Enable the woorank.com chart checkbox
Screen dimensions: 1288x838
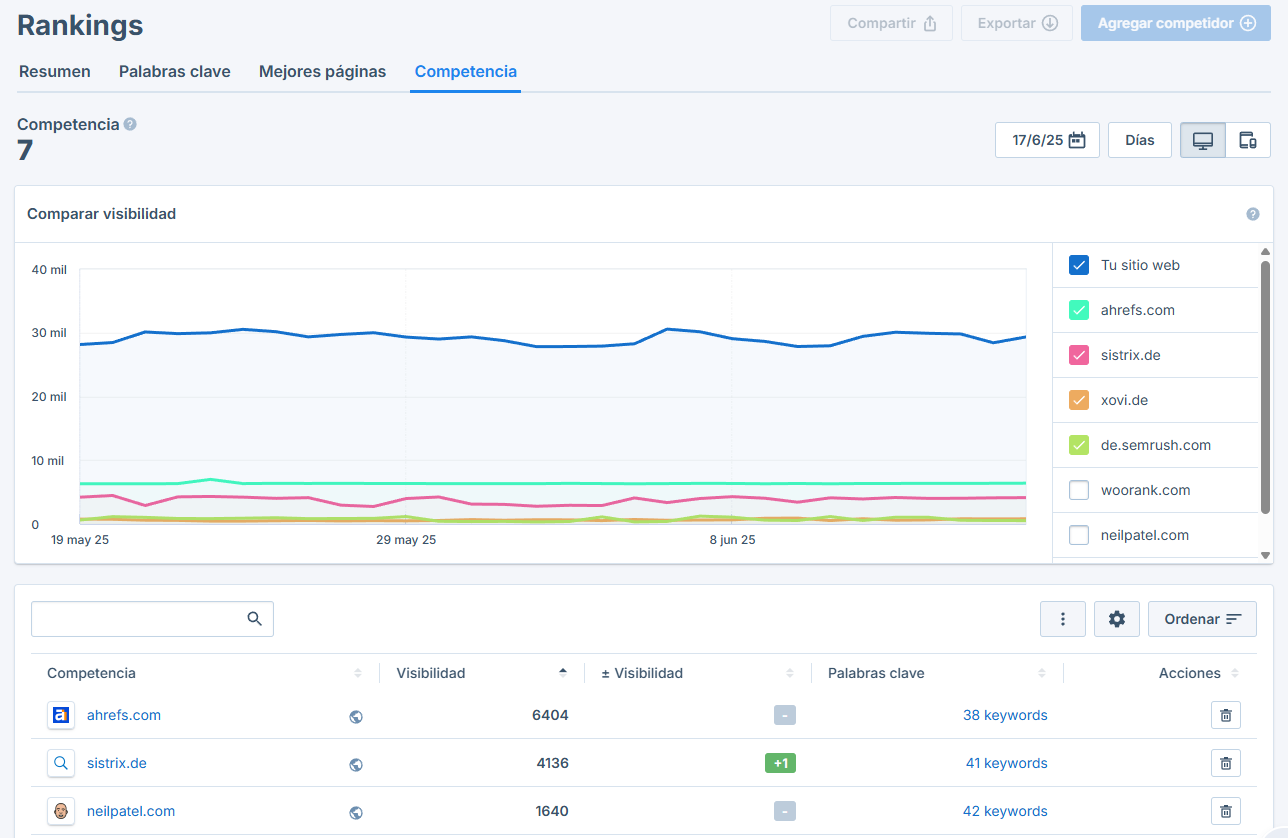pyautogui.click(x=1079, y=490)
